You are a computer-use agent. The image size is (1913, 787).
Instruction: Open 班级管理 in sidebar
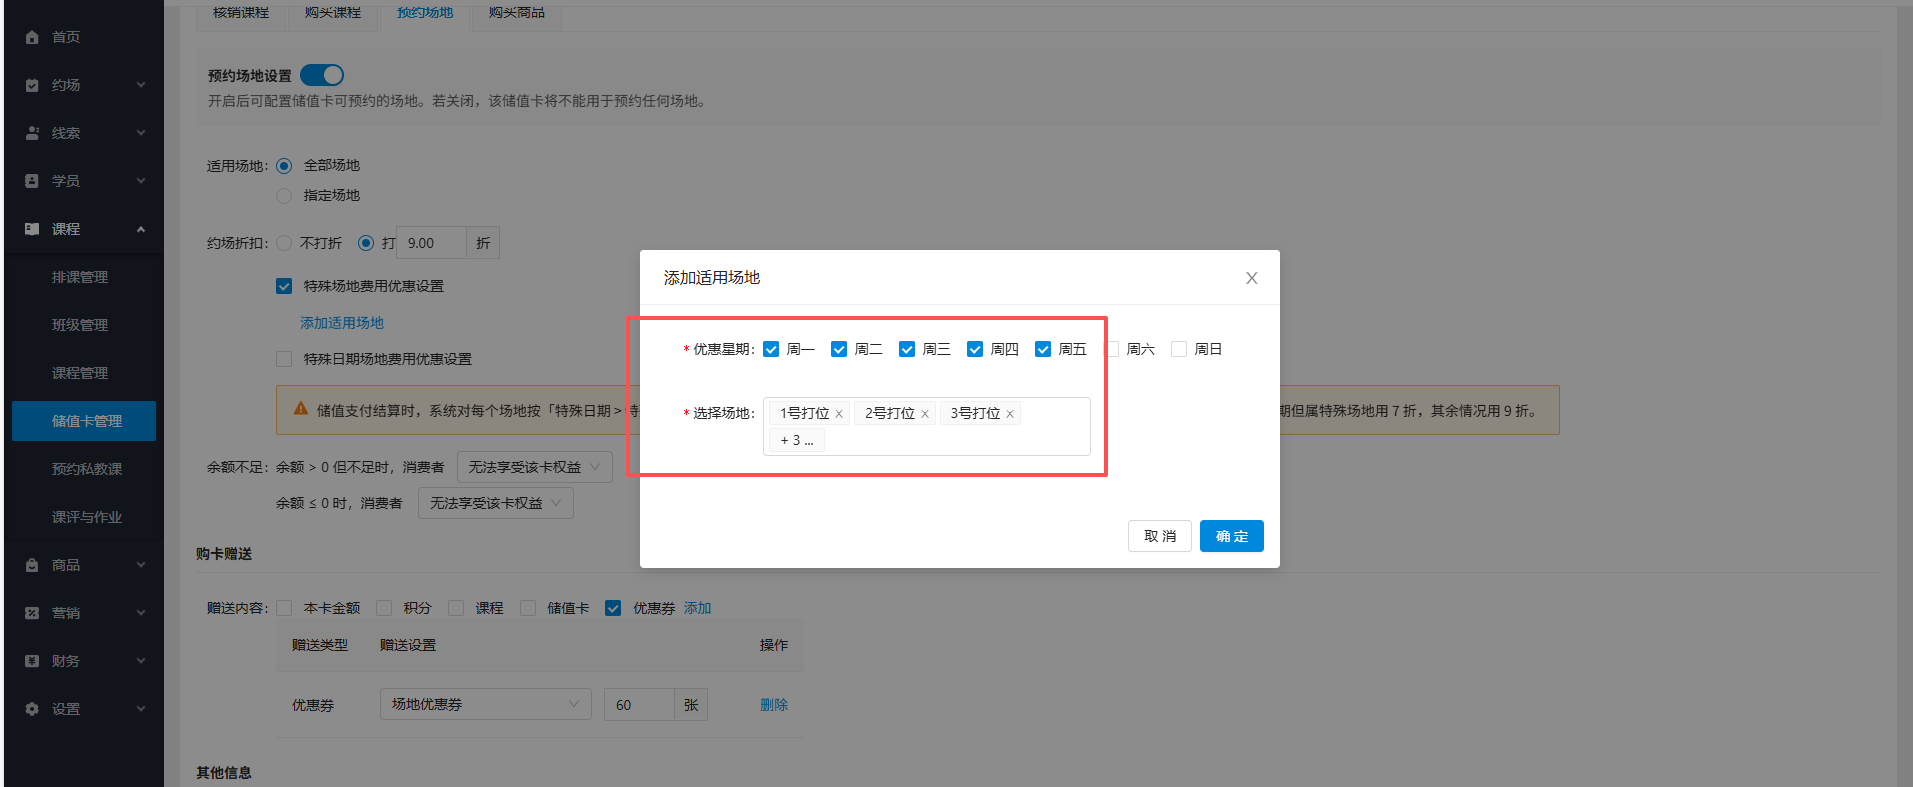pos(80,325)
